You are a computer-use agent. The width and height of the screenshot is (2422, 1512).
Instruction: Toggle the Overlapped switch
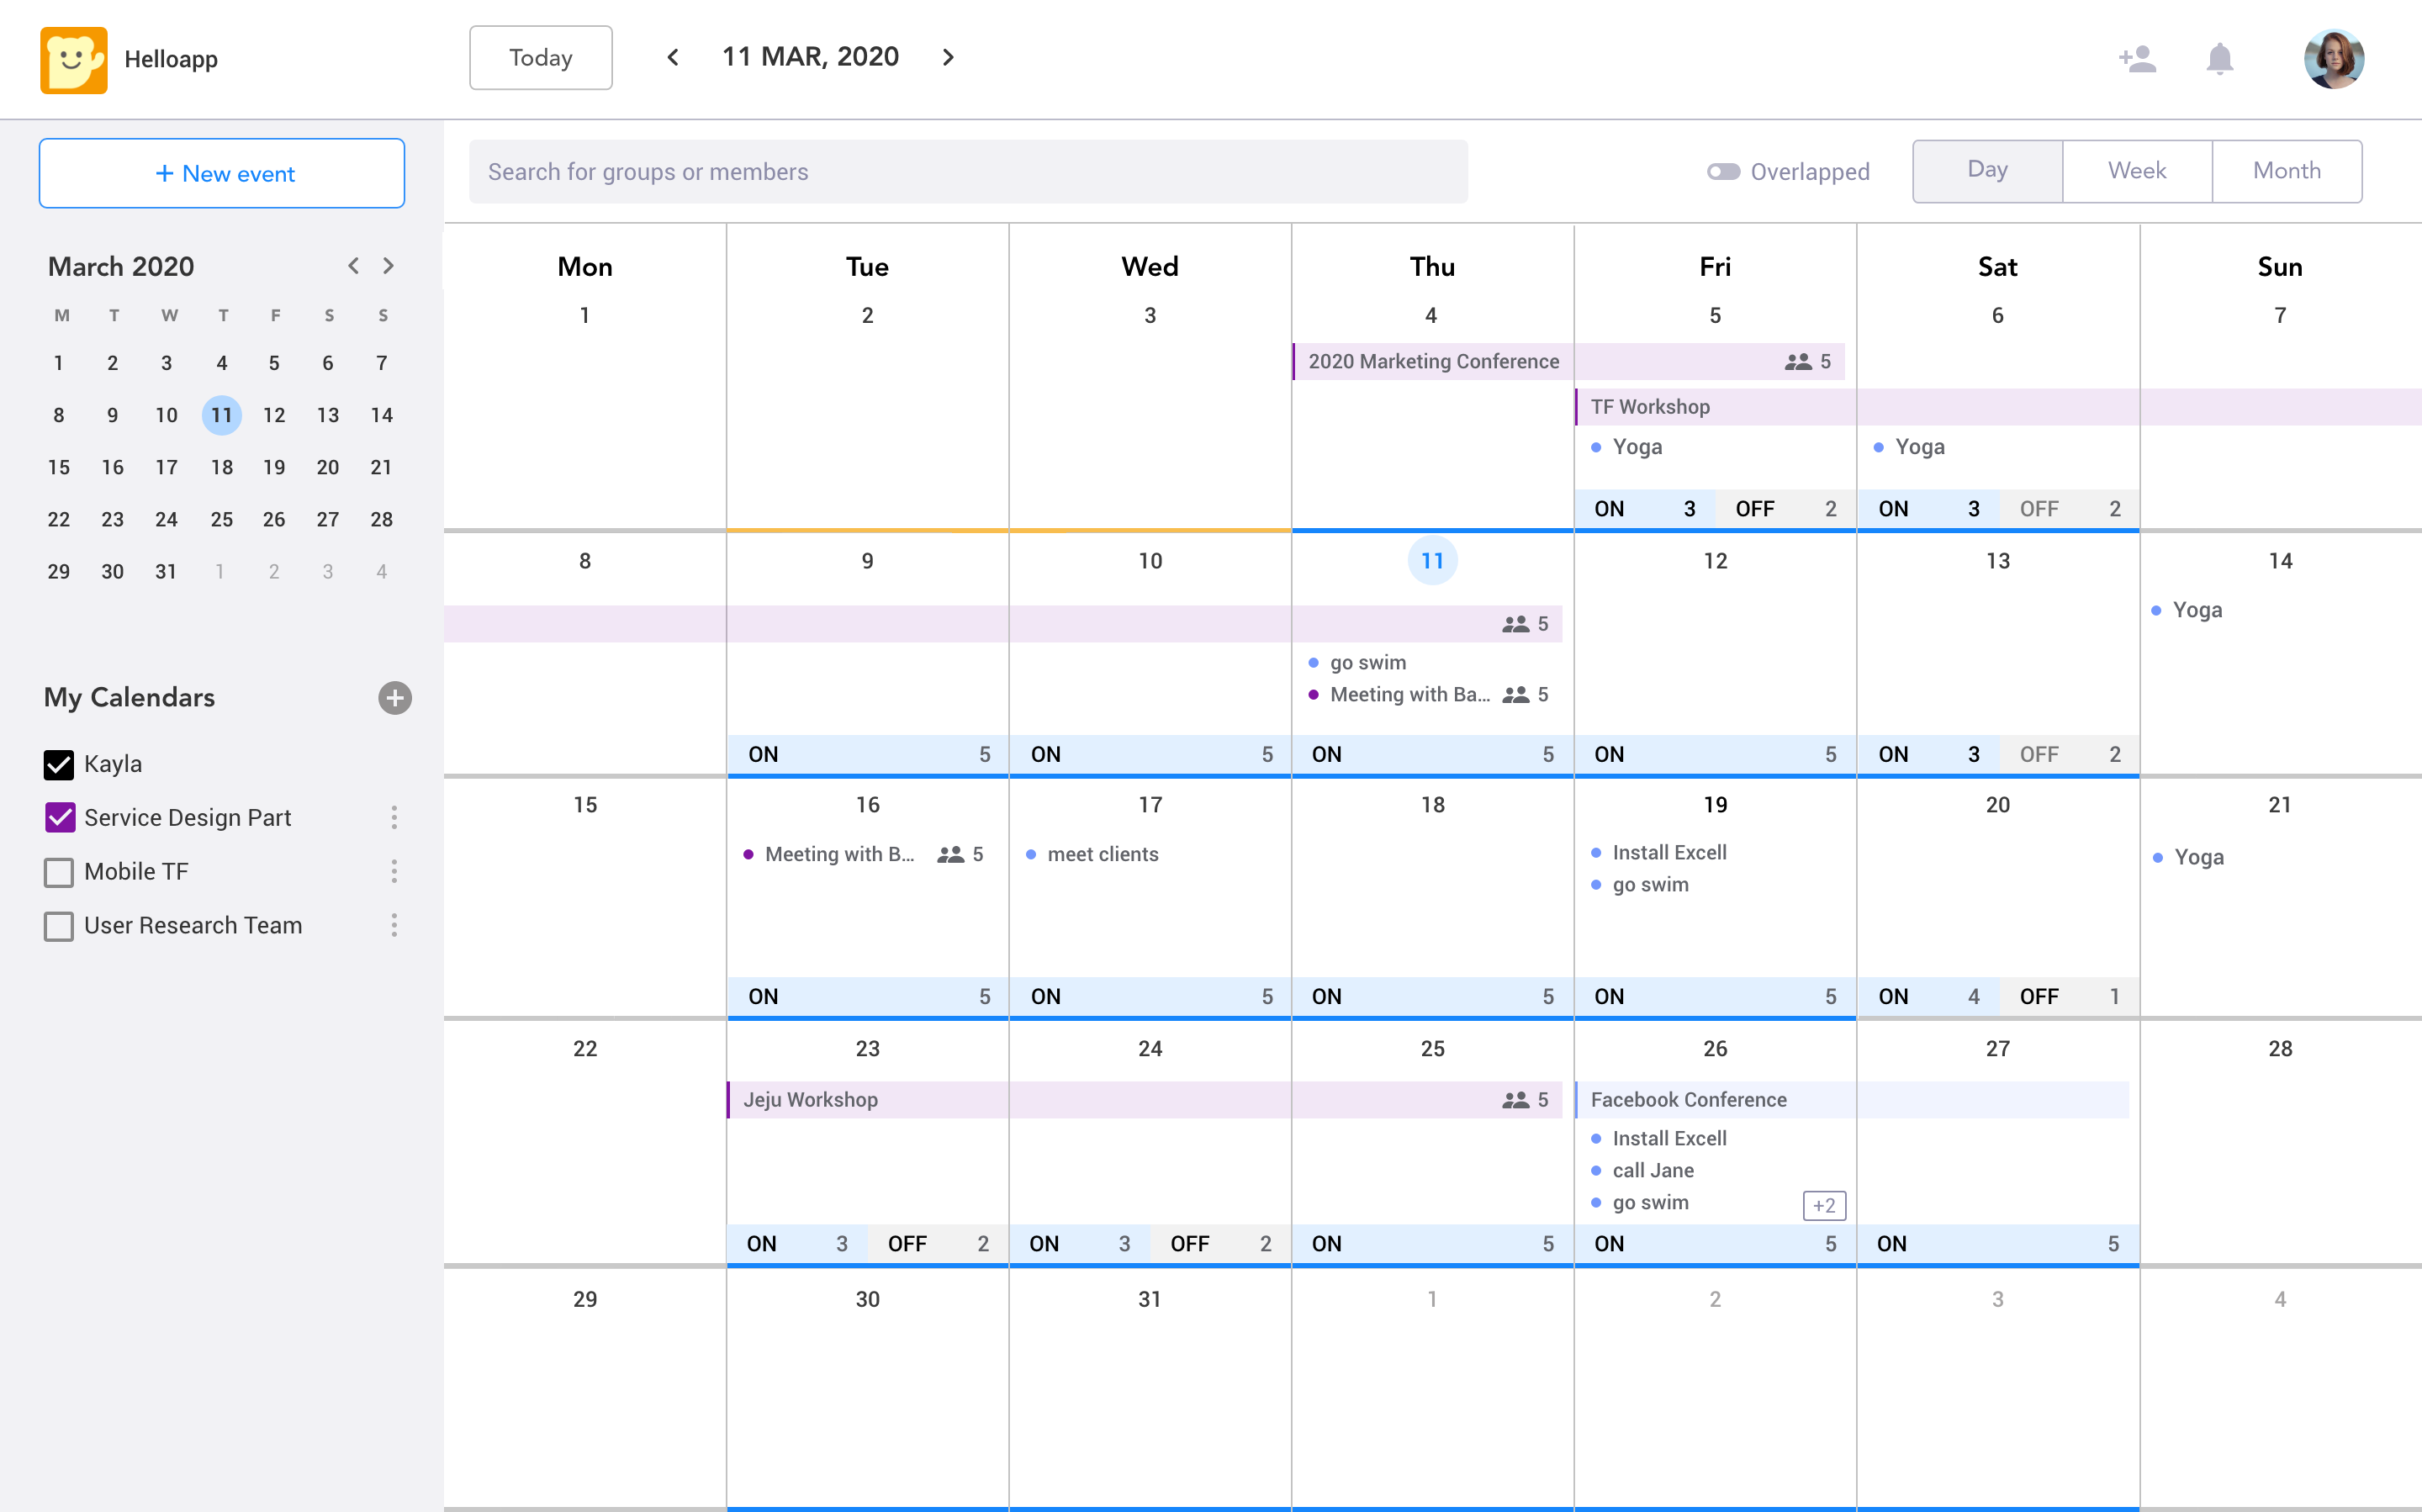(x=1723, y=172)
